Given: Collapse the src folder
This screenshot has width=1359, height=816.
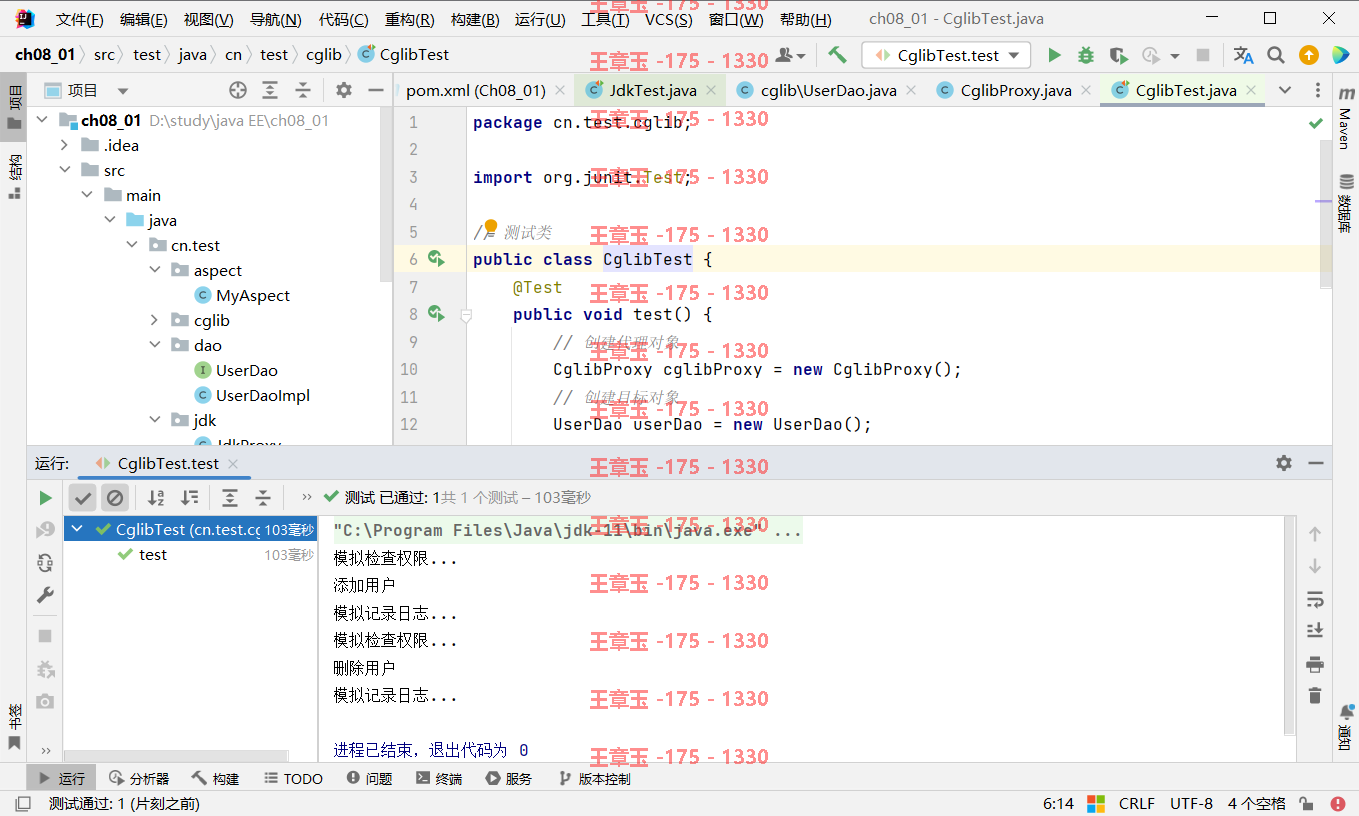Looking at the screenshot, I should pyautogui.click(x=65, y=170).
